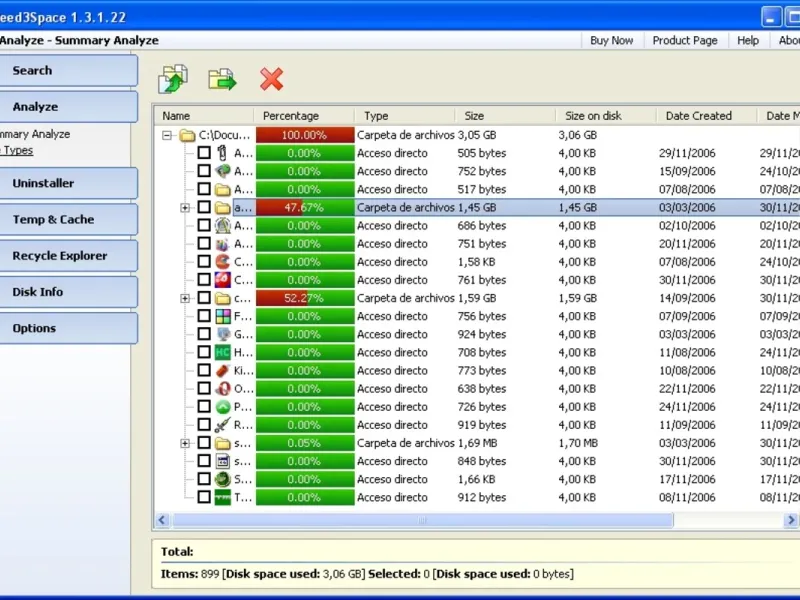
Task: Click the file icon in the 1,58 KB row
Action: [222, 262]
